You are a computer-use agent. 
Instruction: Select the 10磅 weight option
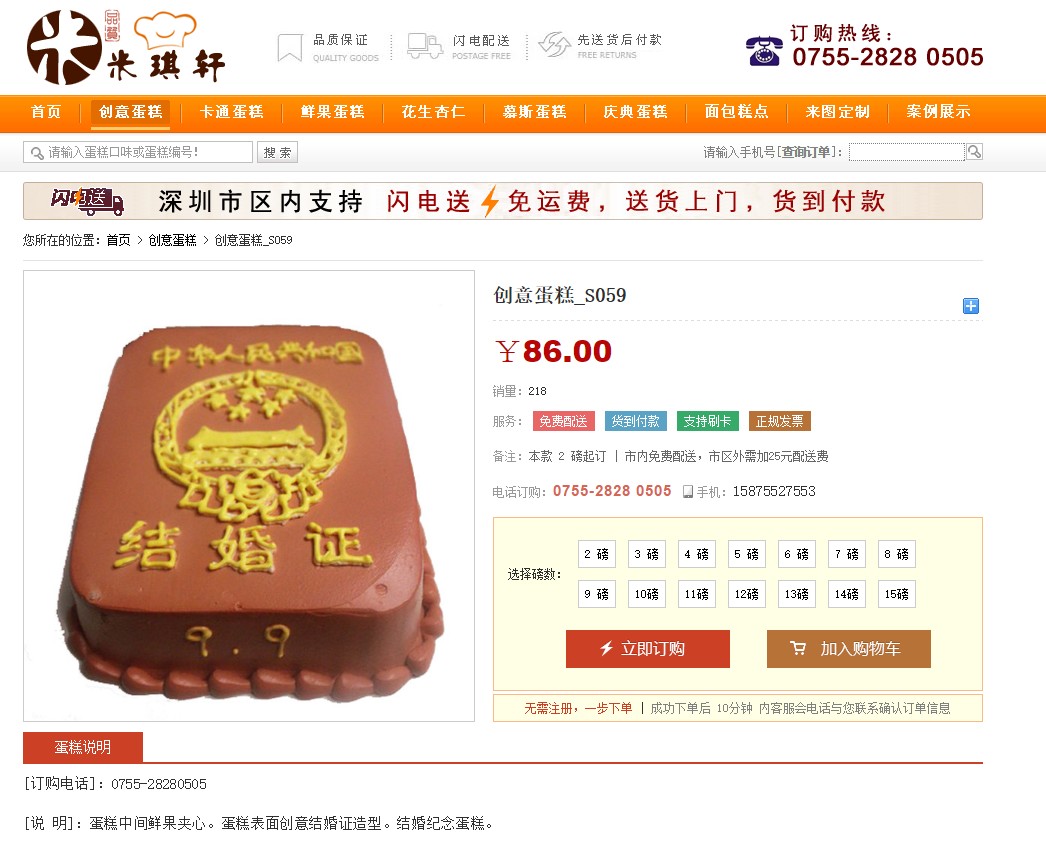pos(646,594)
